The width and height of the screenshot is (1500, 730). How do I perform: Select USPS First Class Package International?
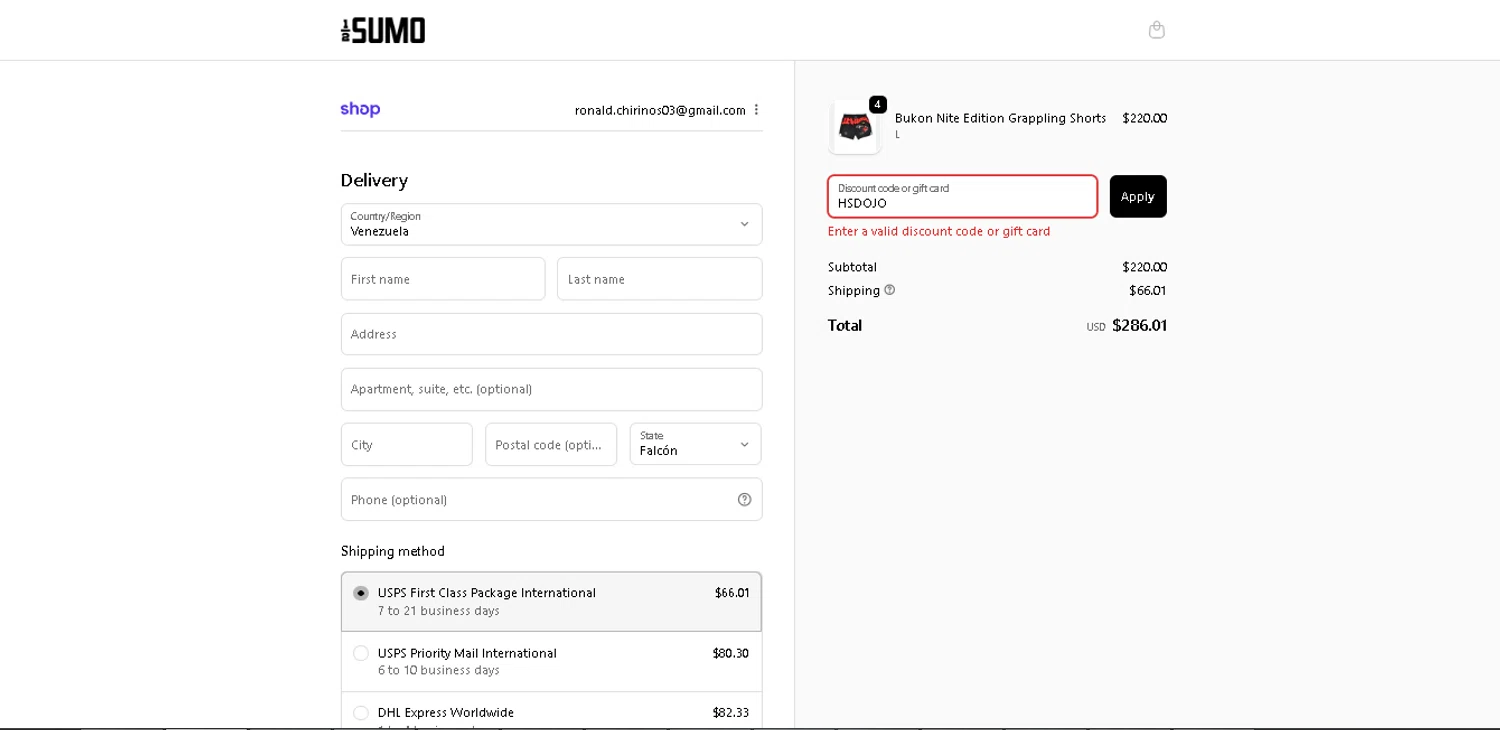pyautogui.click(x=551, y=601)
